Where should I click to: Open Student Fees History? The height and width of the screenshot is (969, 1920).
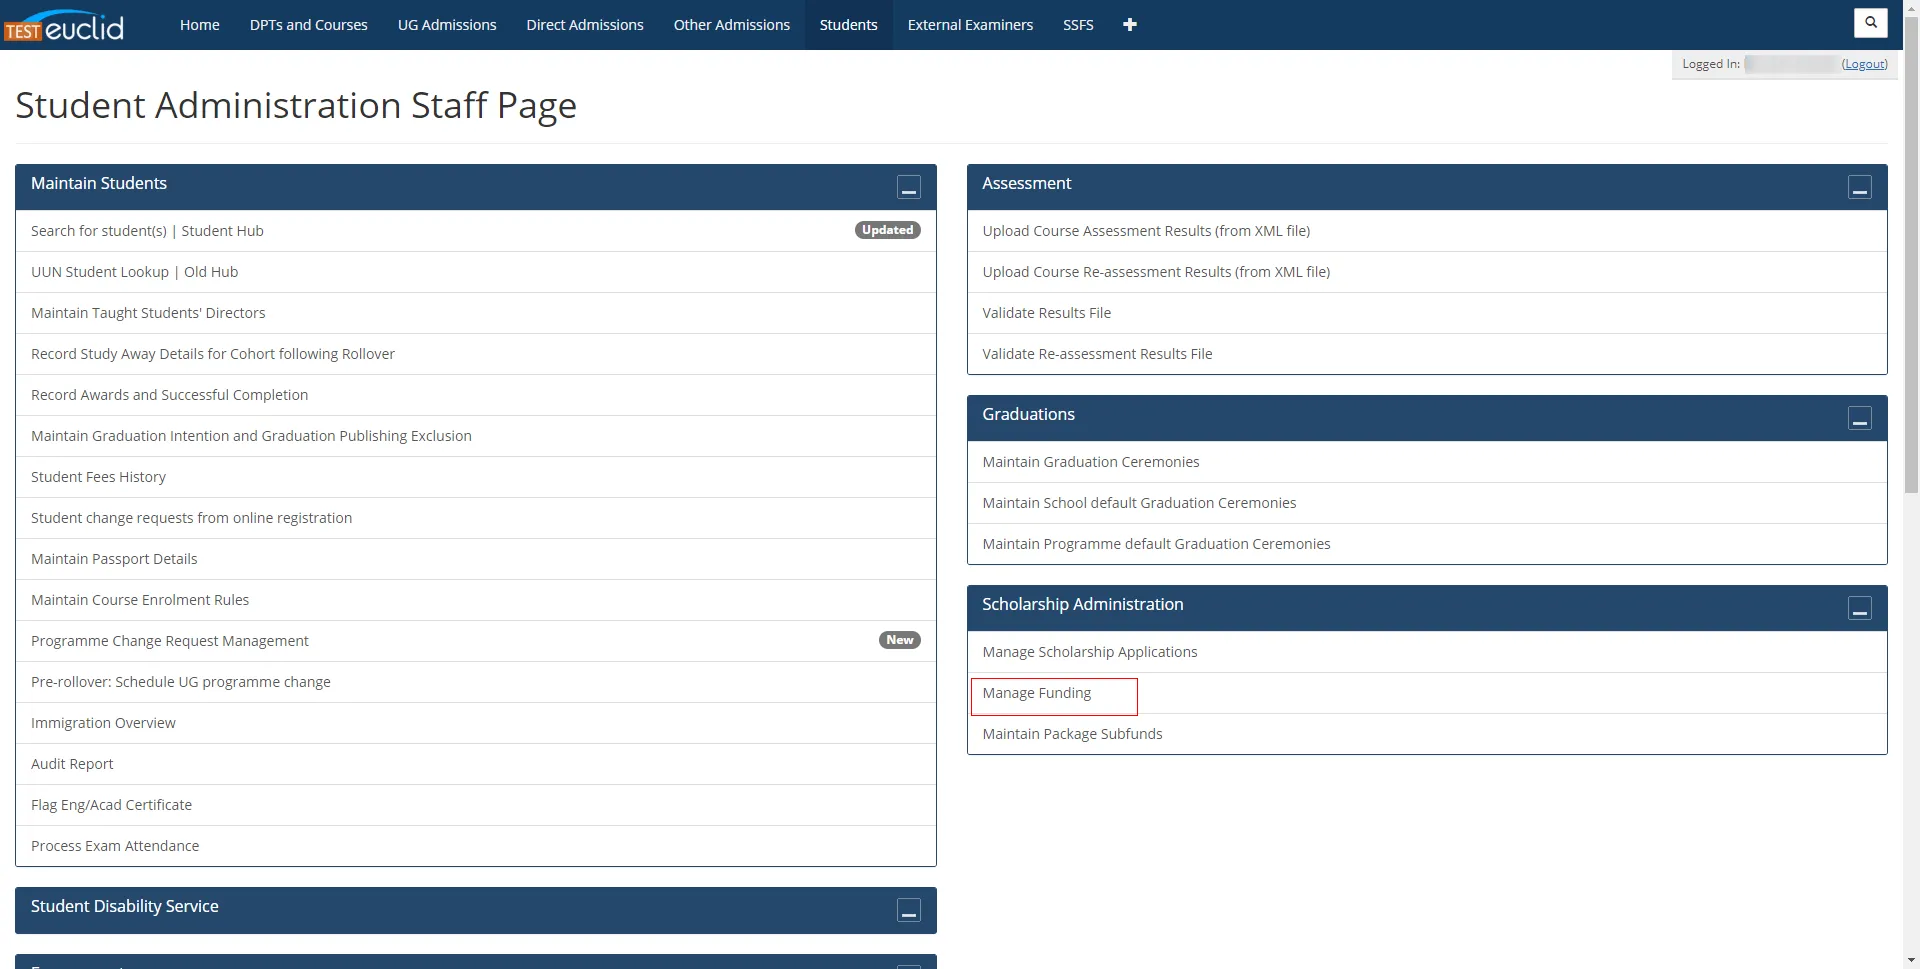[x=98, y=476]
